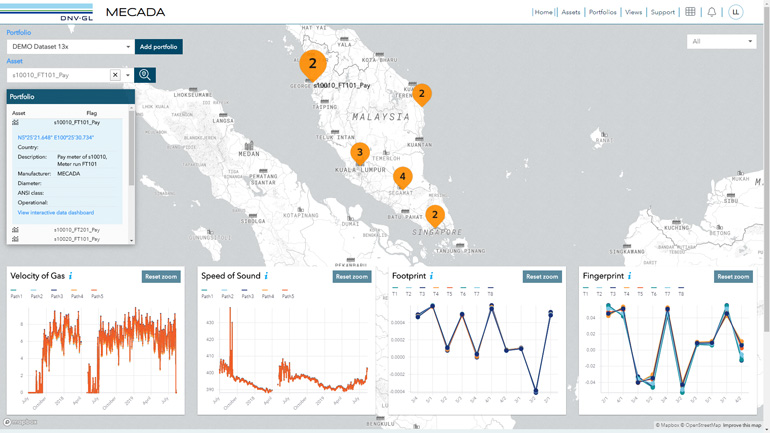Reset zoom on Velocity of Gas chart

pyautogui.click(x=161, y=276)
